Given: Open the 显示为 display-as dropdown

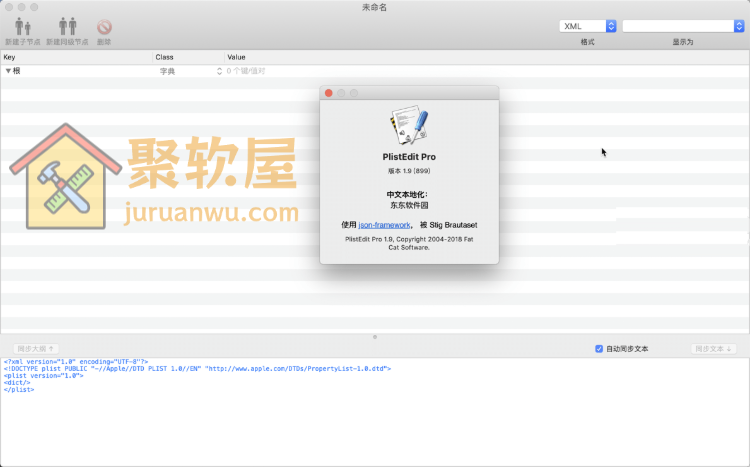Looking at the screenshot, I should point(683,26).
